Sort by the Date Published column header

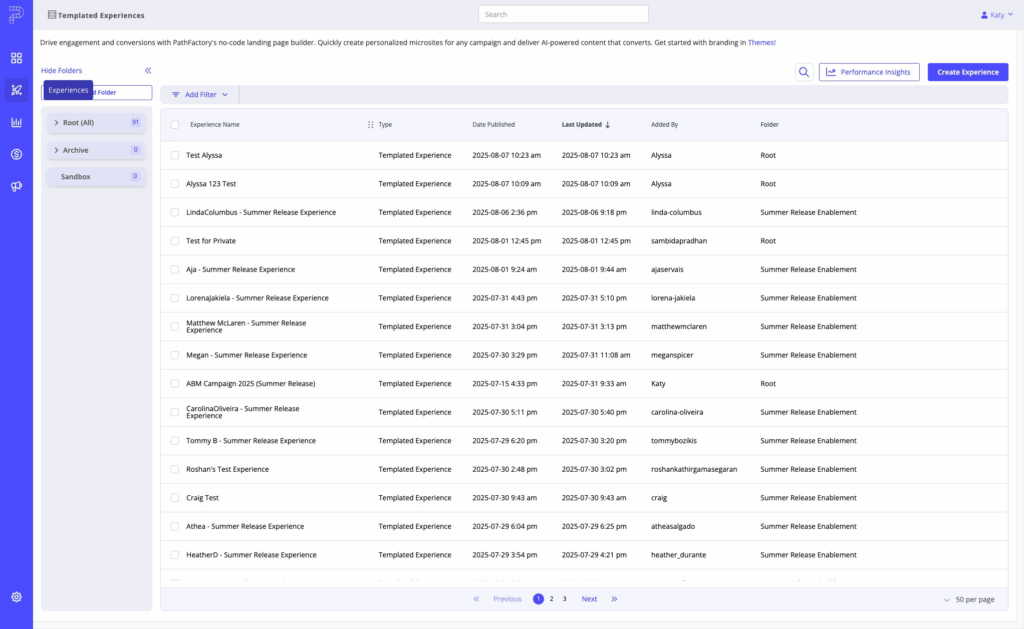click(494, 124)
